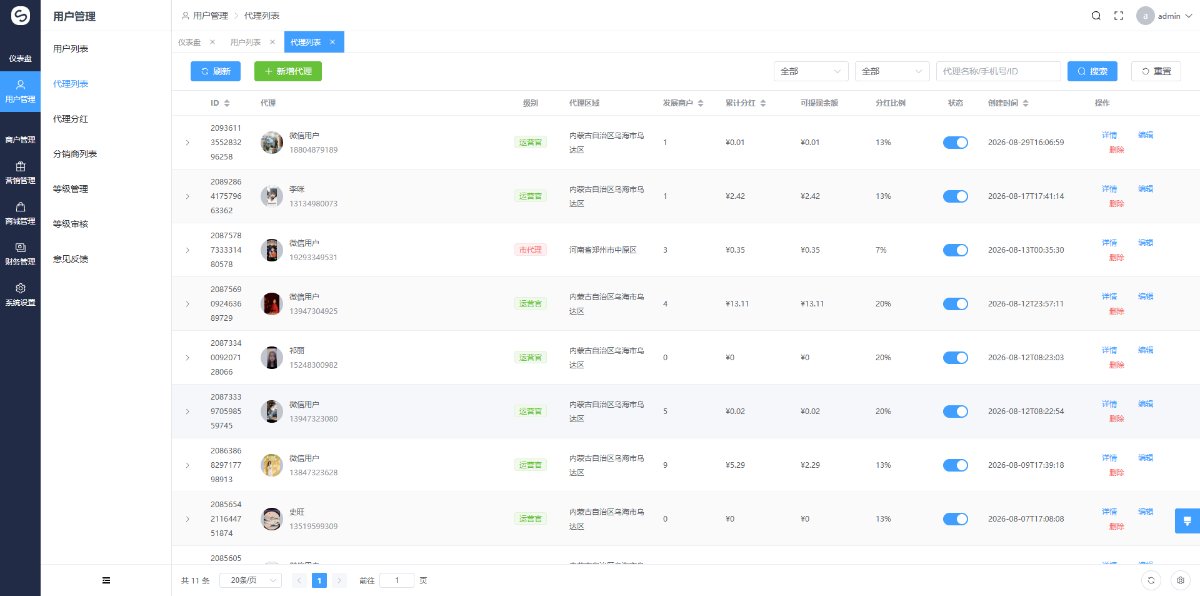
Task: Focus the 代理名称/手机号/ID search field
Action: point(999,71)
